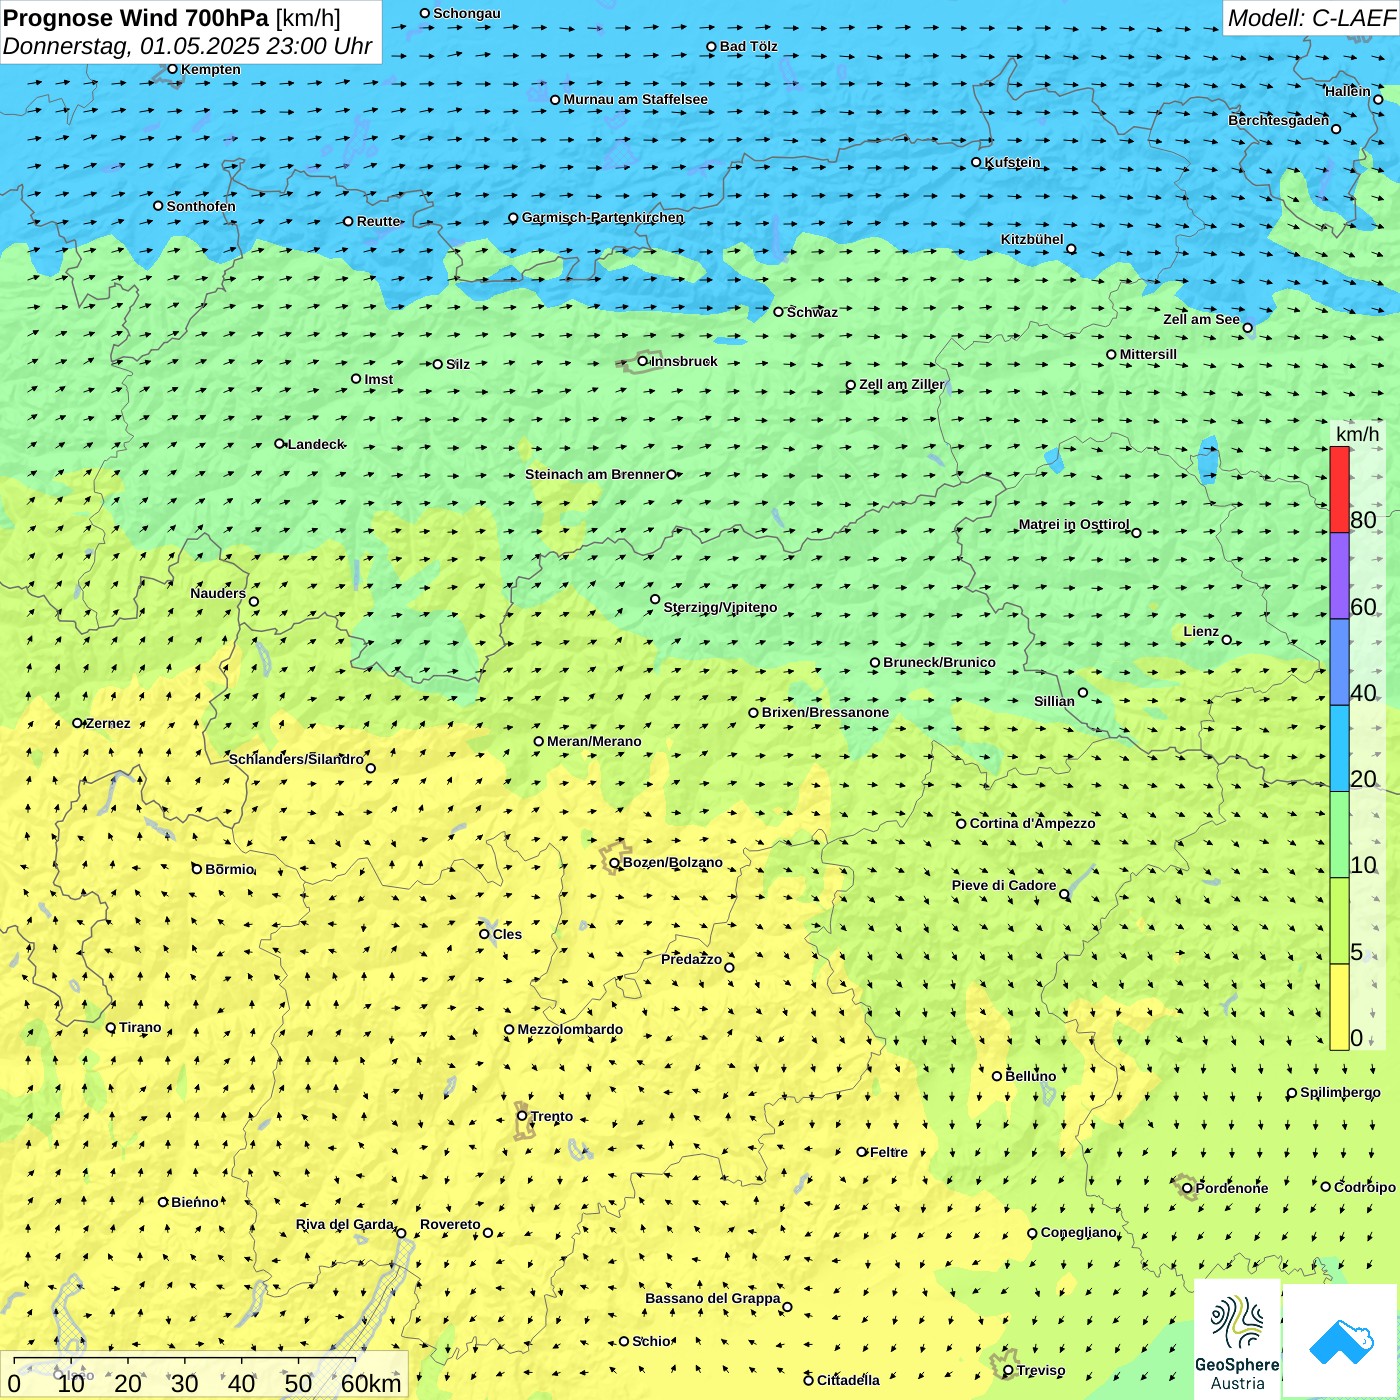The width and height of the screenshot is (1400, 1400).
Task: Click the 'Kufstein' label
Action: [x=1012, y=162]
